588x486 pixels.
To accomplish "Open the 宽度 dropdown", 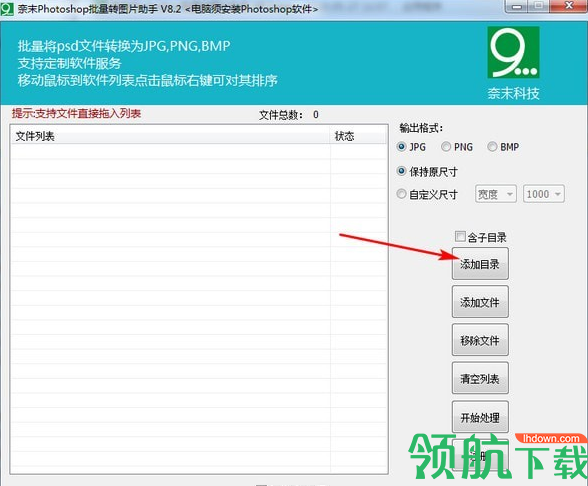I will click(496, 194).
